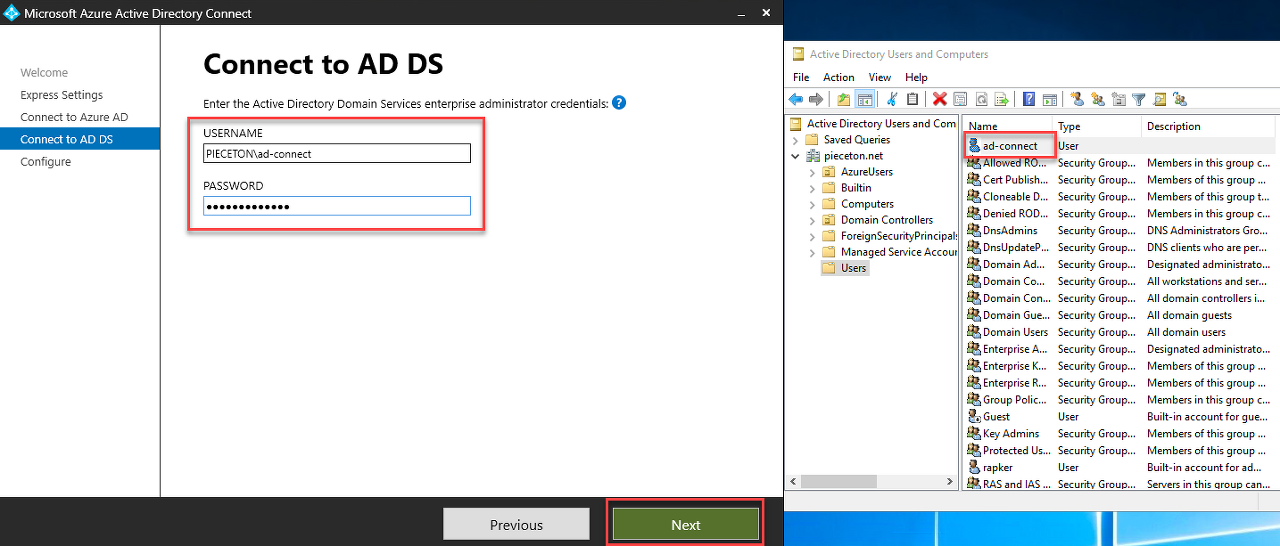Select the Cert Publish... group row
The width and height of the screenshot is (1280, 546).
[1120, 180]
